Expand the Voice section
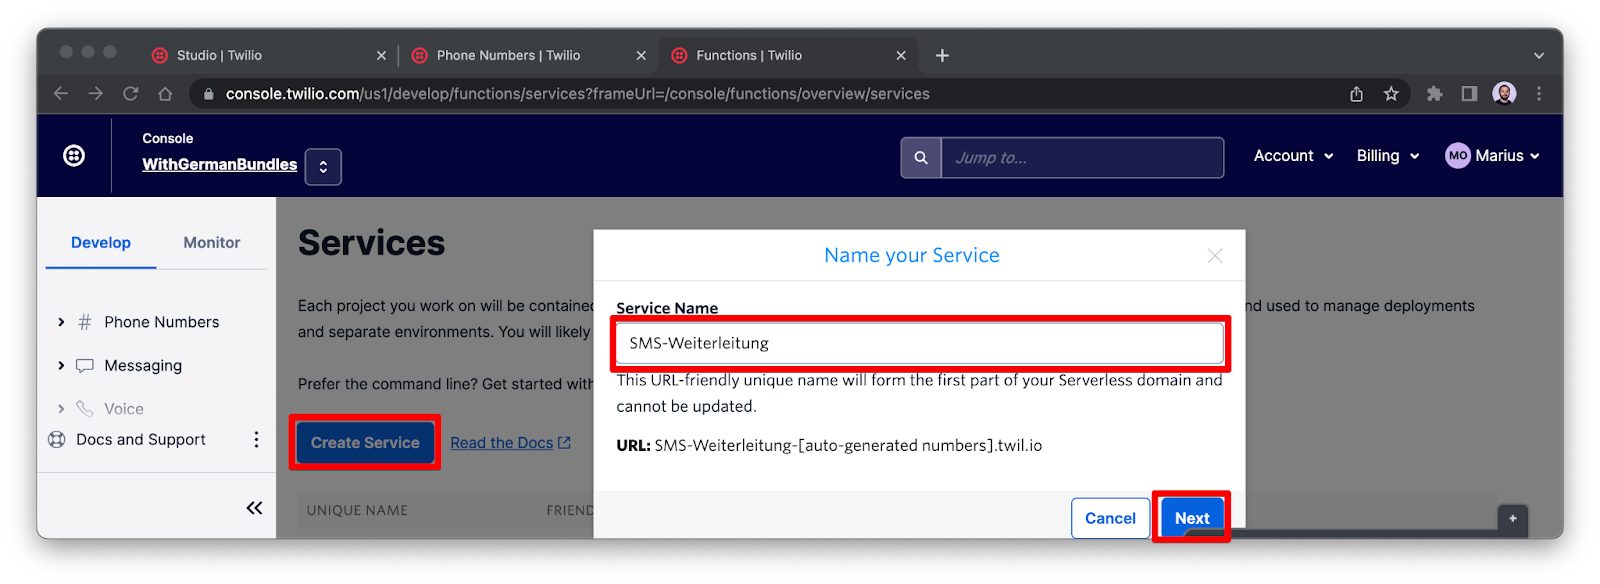Screen dimensions: 1600x584 click(61, 409)
